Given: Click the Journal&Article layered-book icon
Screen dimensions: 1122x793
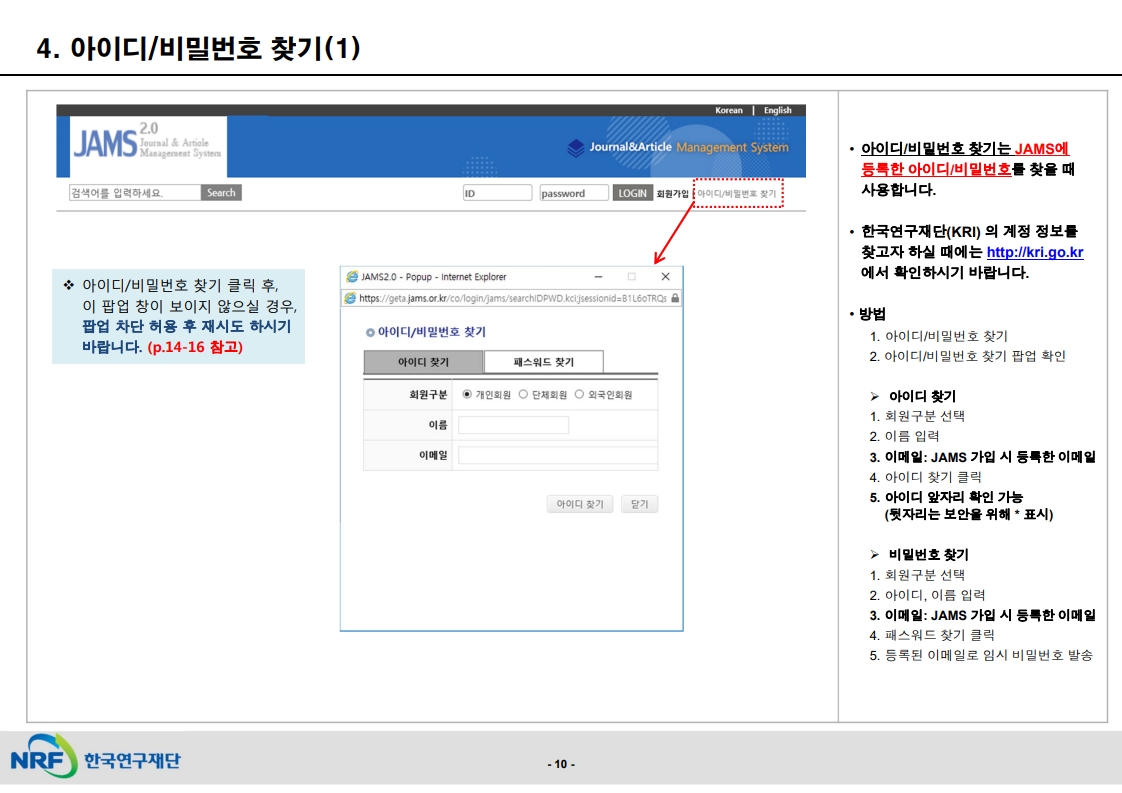Looking at the screenshot, I should [x=576, y=147].
